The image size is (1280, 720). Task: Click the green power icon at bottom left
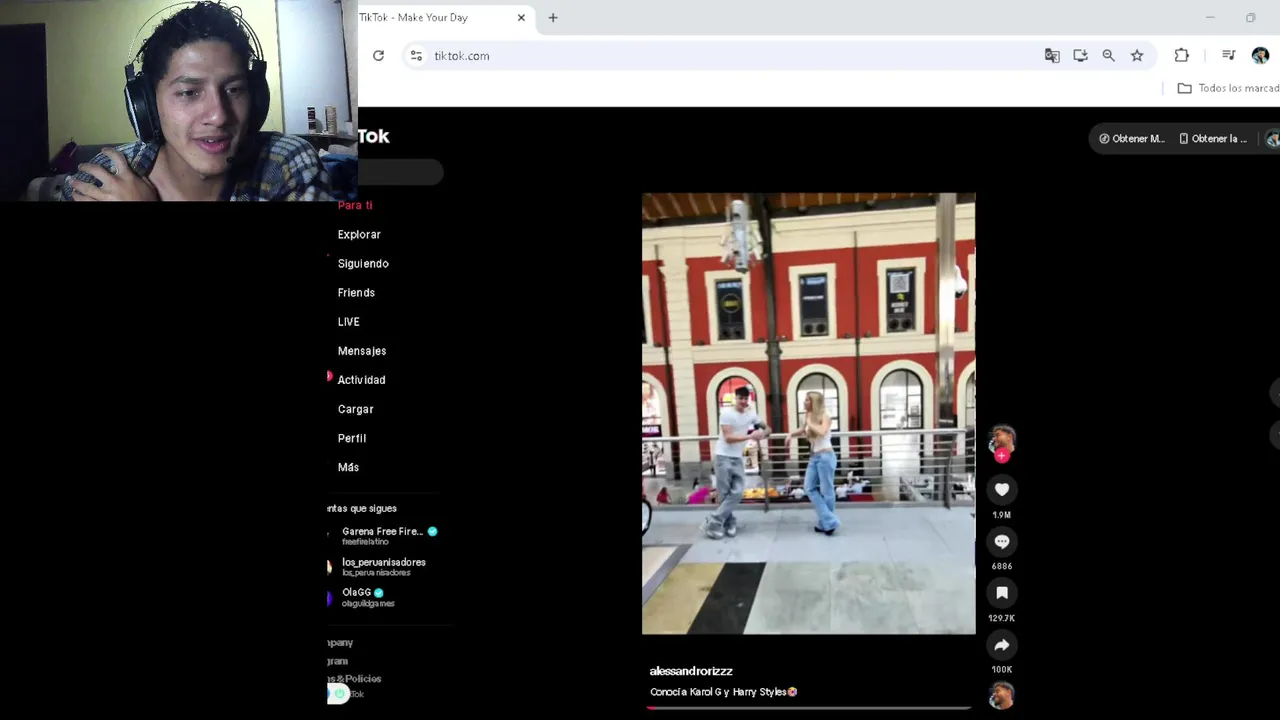(339, 694)
